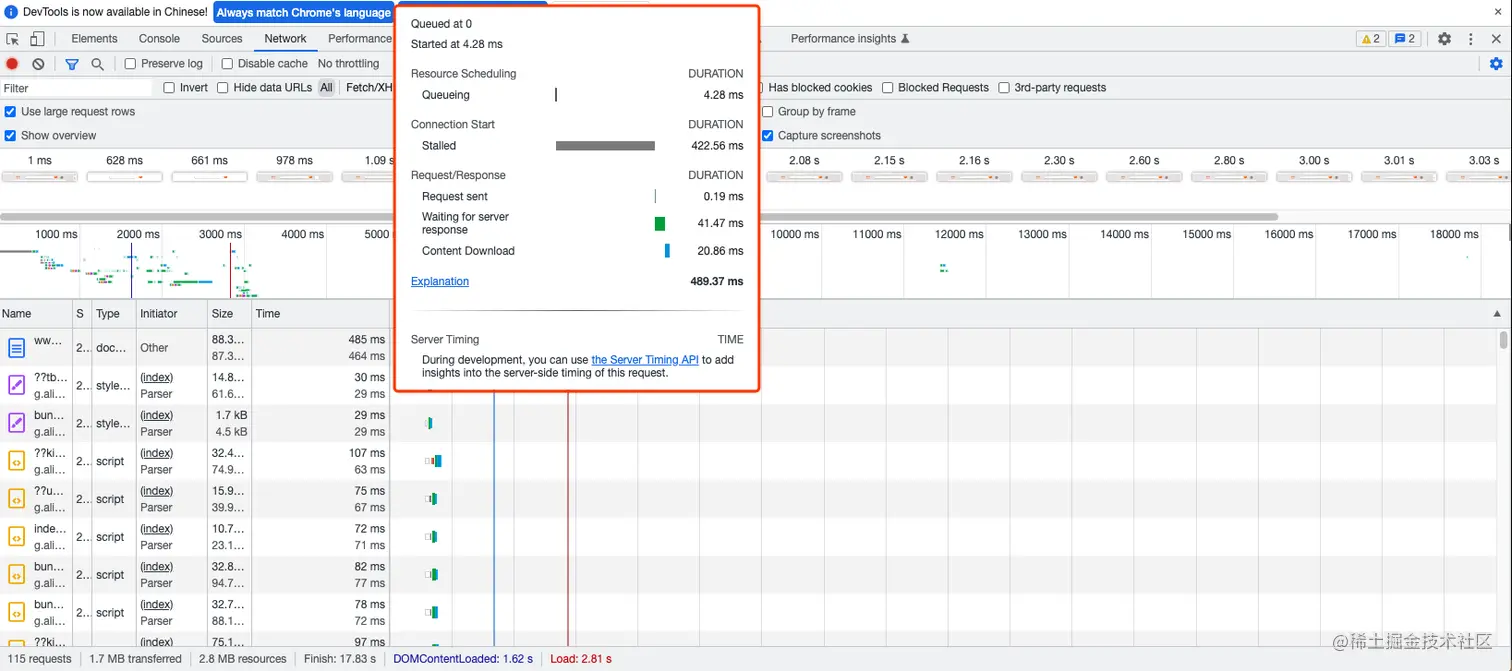Toggle Hide data URLs checkbox
1512x671 pixels.
[223, 88]
